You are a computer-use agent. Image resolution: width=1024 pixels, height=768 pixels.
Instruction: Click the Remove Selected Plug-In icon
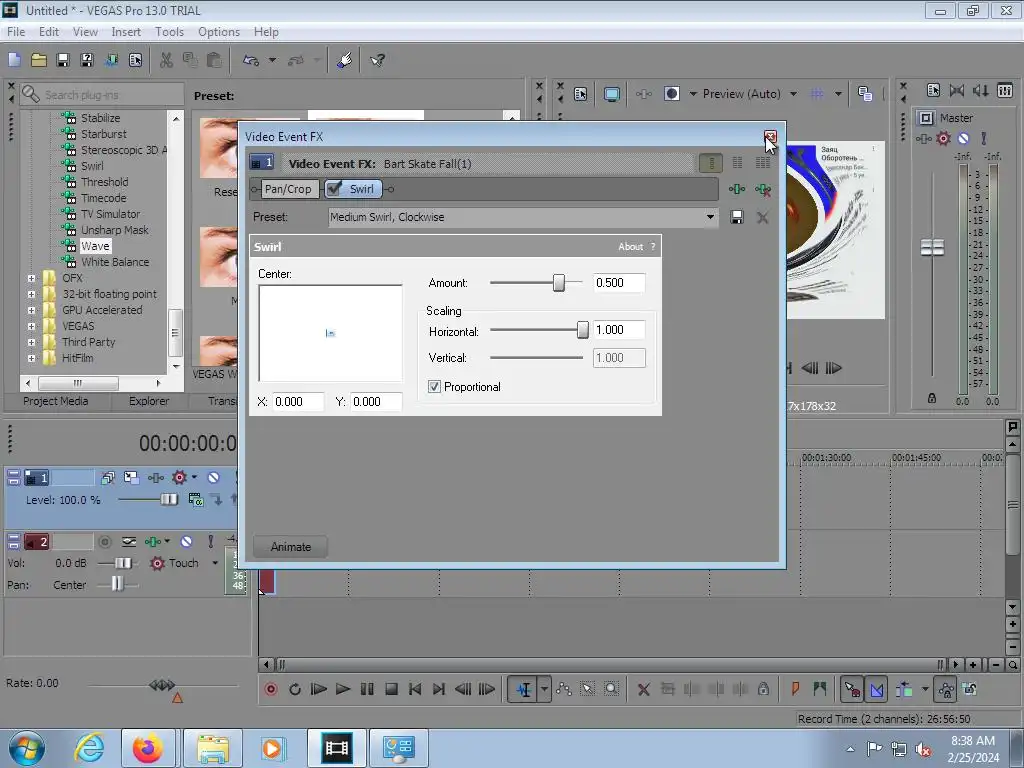[x=763, y=189]
